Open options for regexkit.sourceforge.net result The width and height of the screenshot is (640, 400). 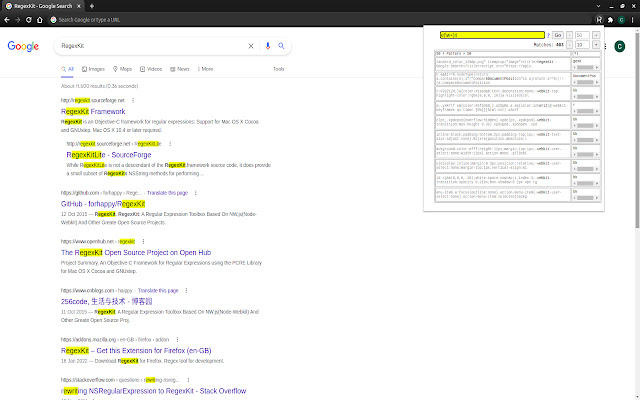133,100
